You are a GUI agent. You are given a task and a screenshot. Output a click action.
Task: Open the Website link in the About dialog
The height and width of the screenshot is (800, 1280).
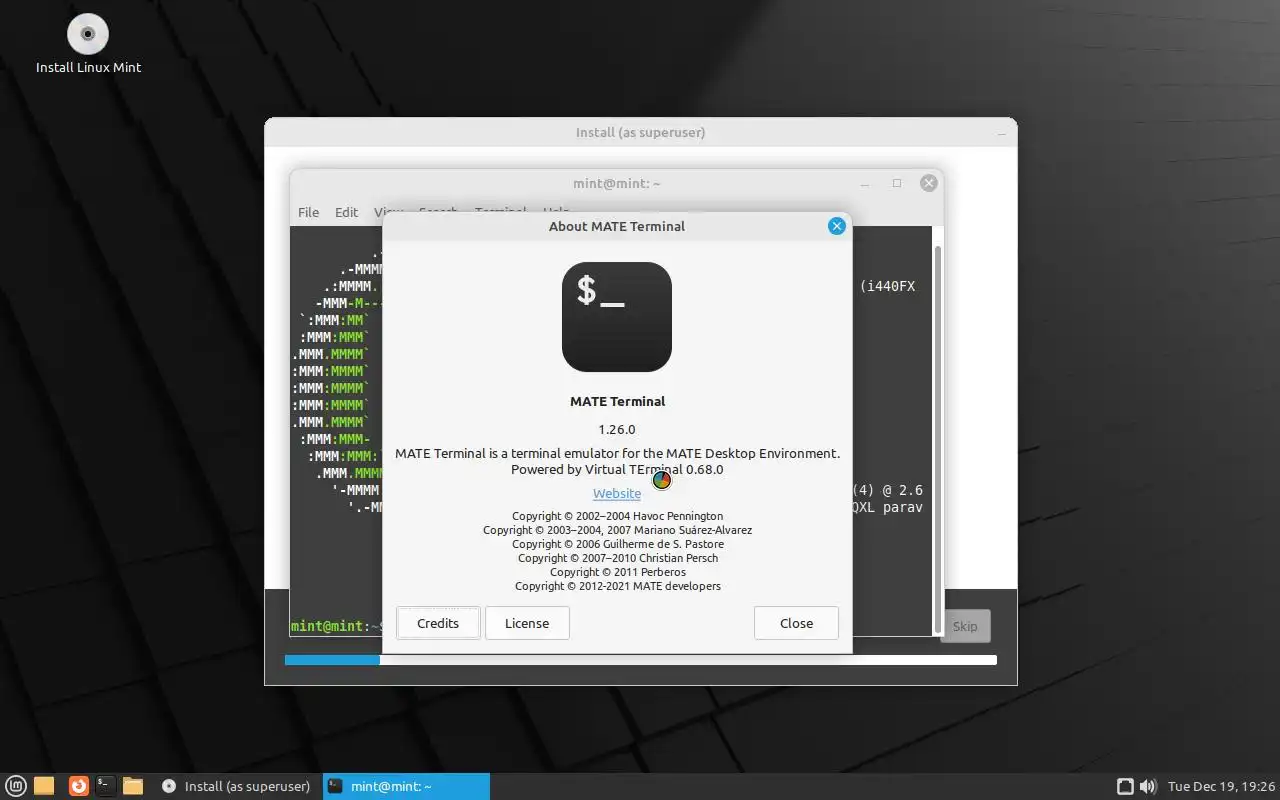click(617, 493)
